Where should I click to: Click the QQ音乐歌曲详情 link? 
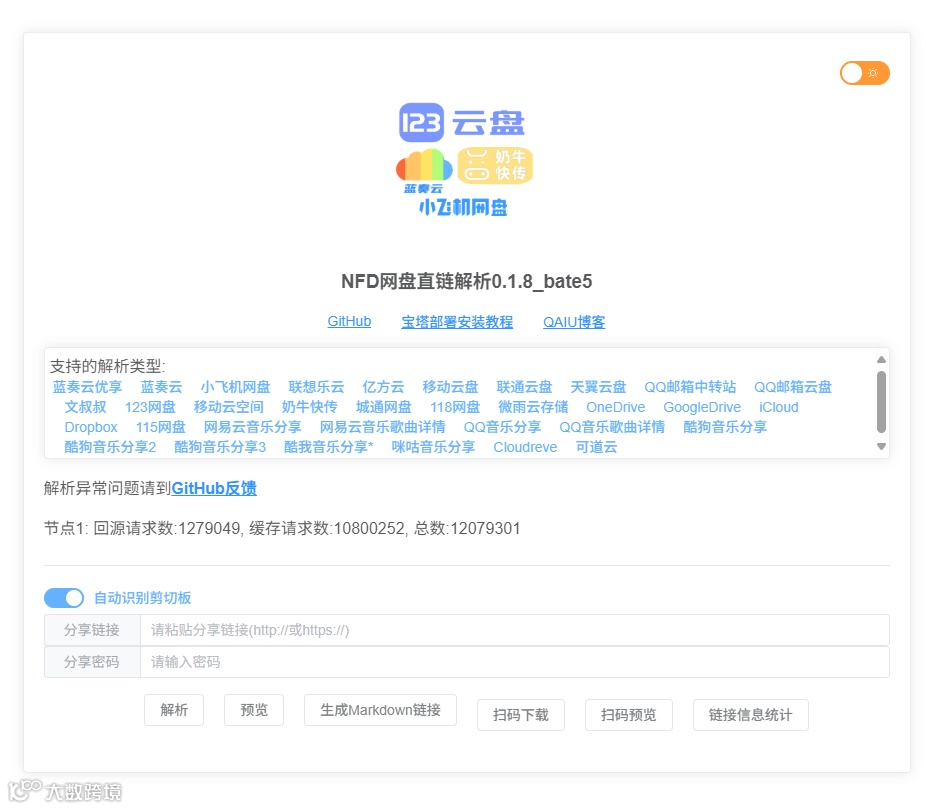tap(612, 427)
